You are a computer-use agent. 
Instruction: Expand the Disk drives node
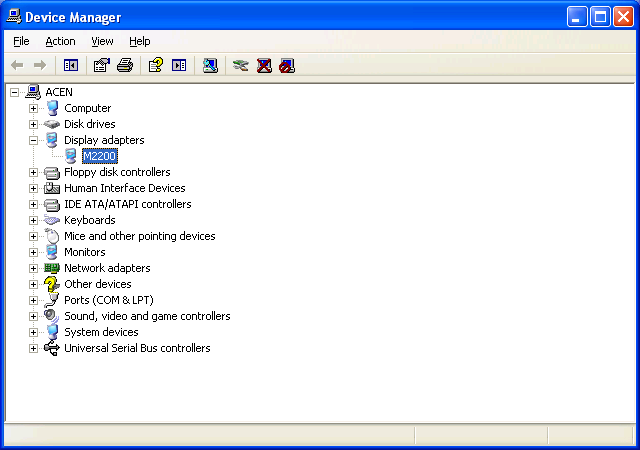[33, 124]
